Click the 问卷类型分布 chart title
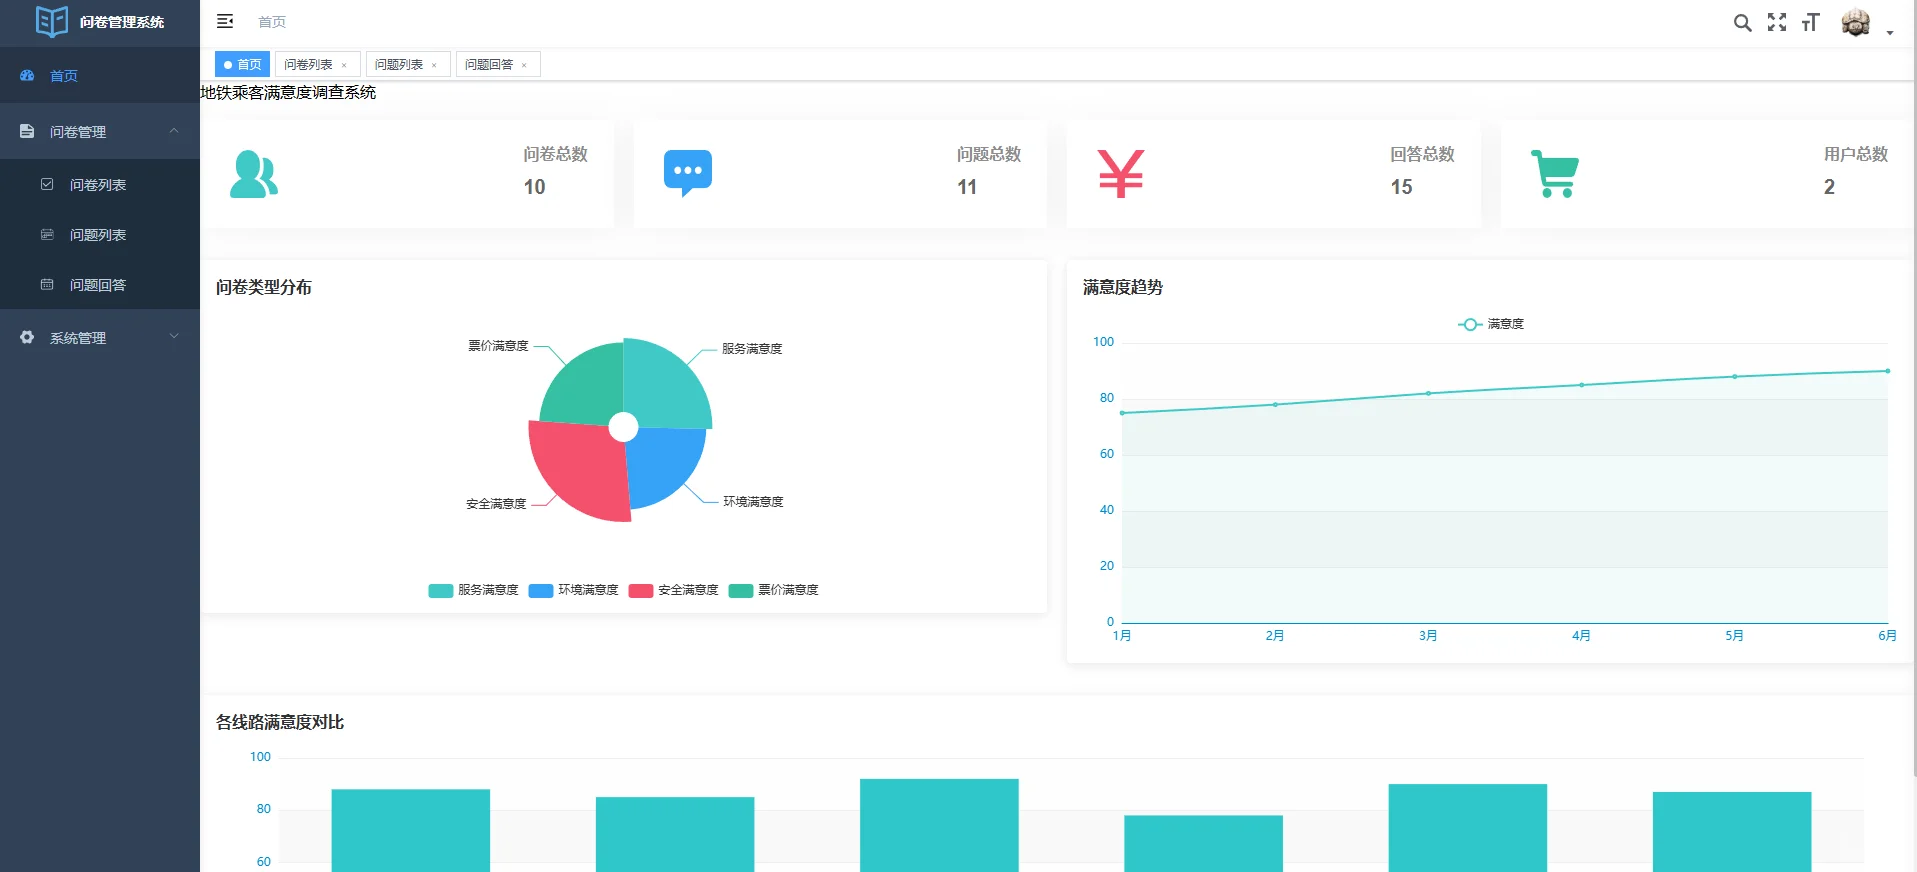This screenshot has height=872, width=1917. click(264, 287)
